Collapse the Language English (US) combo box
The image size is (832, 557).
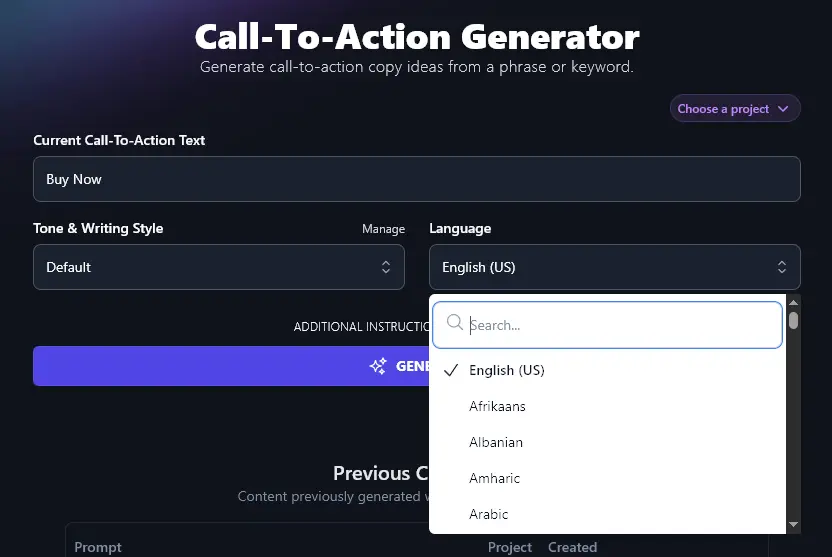[614, 267]
